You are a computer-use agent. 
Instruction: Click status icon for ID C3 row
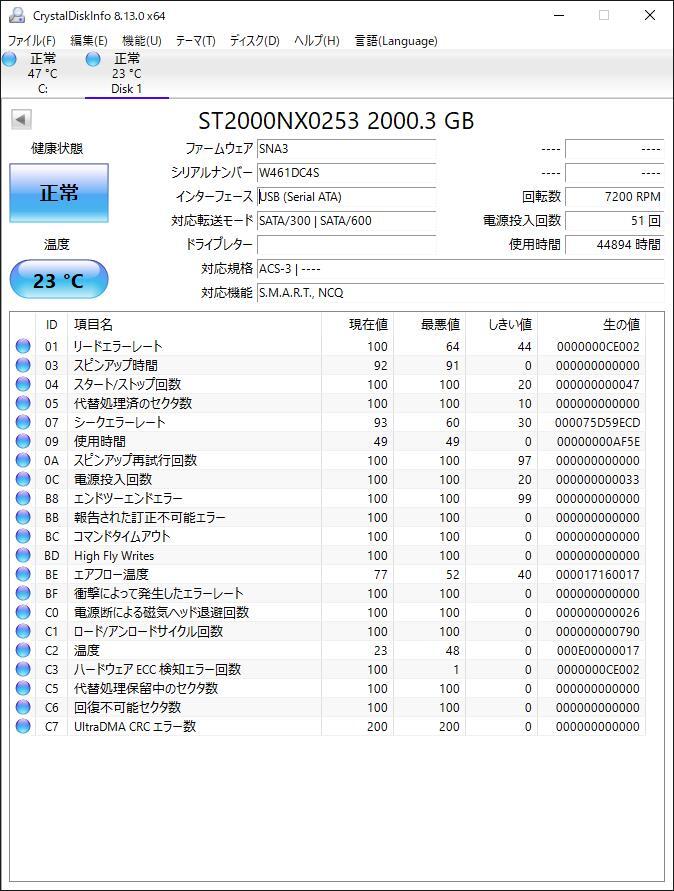pyautogui.click(x=23, y=669)
